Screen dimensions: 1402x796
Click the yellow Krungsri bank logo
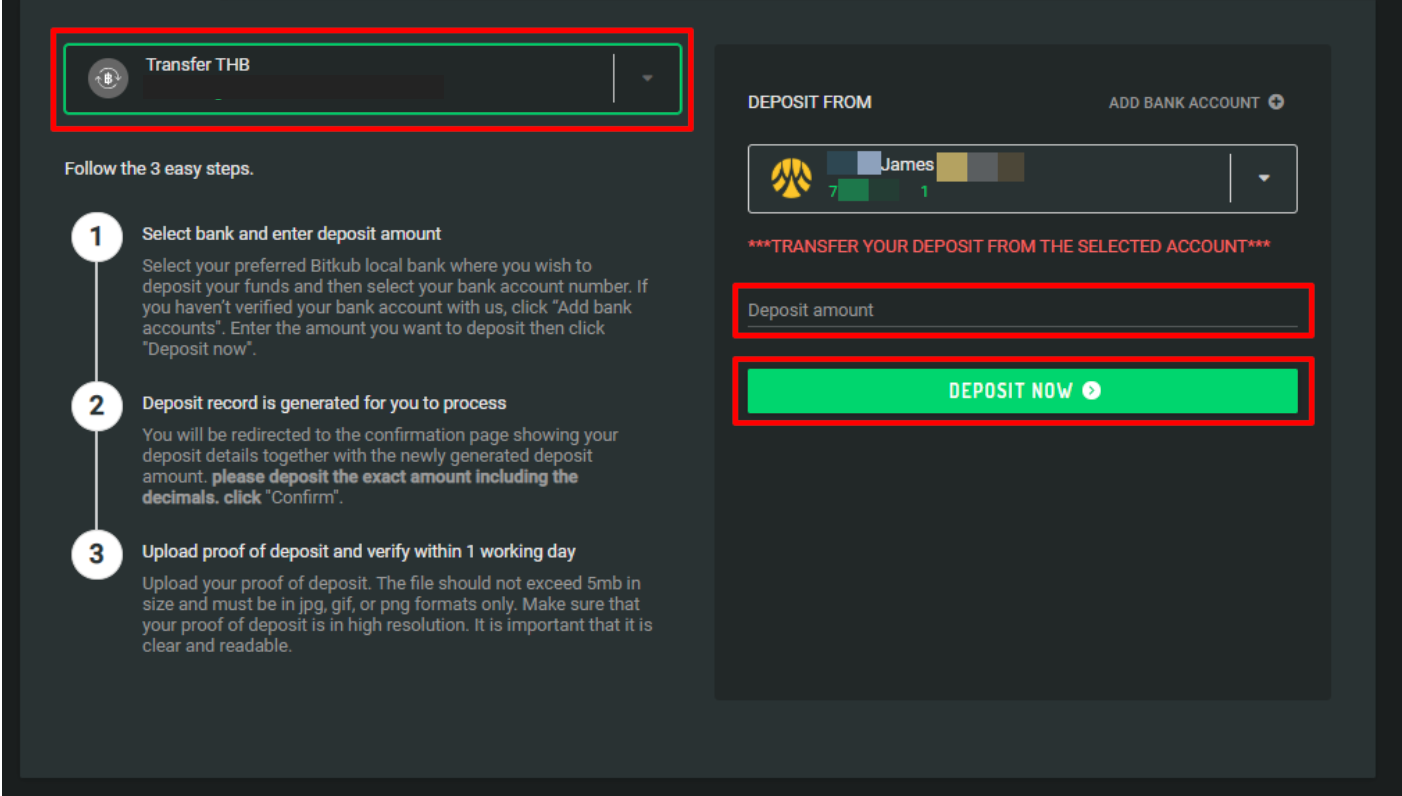(x=791, y=179)
